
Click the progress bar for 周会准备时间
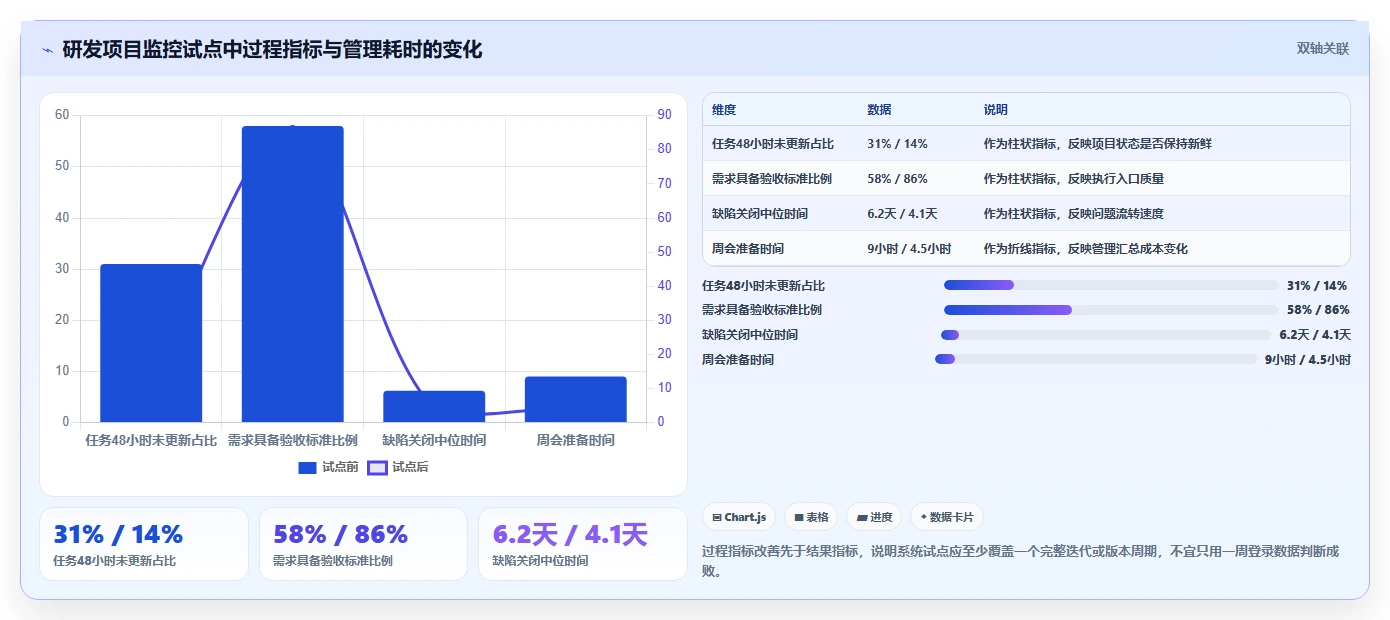(1096, 359)
